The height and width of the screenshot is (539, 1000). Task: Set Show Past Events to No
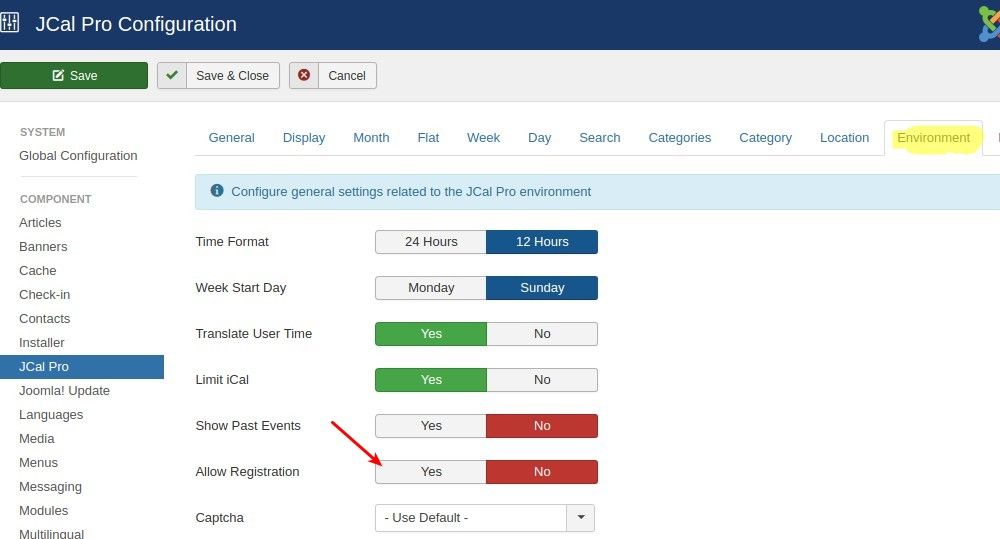(x=542, y=425)
